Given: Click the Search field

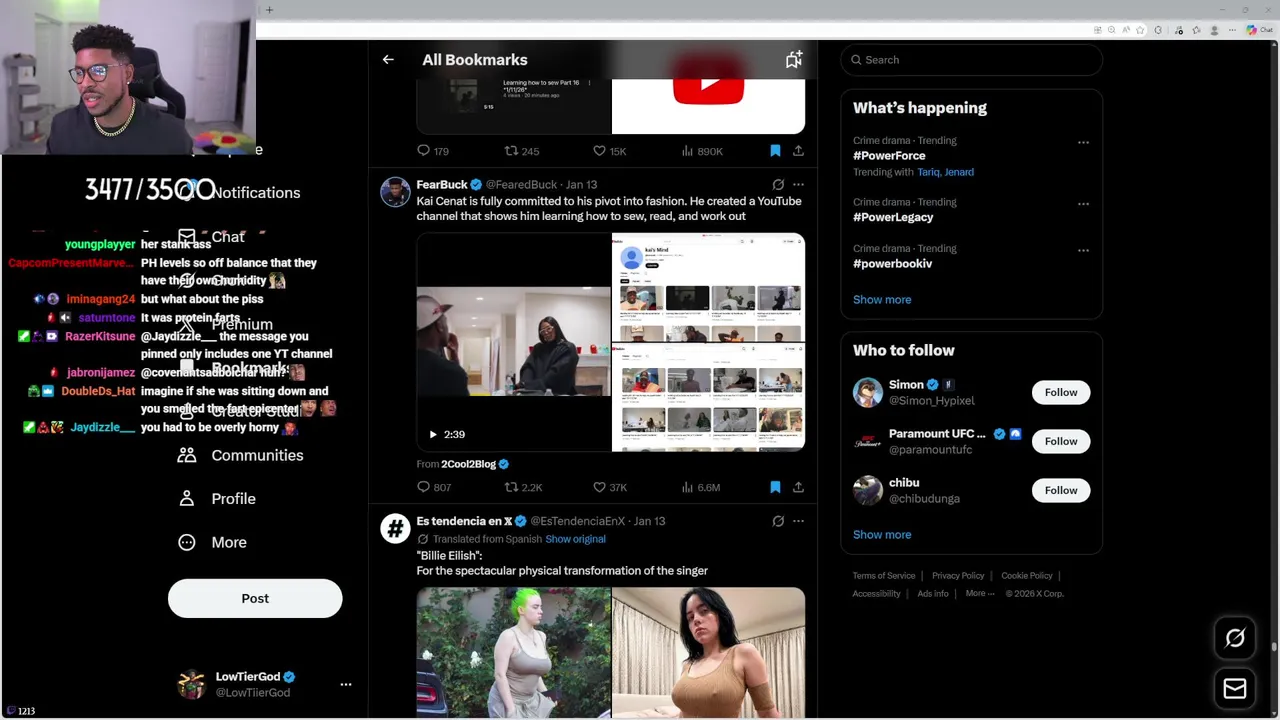Looking at the screenshot, I should (972, 60).
